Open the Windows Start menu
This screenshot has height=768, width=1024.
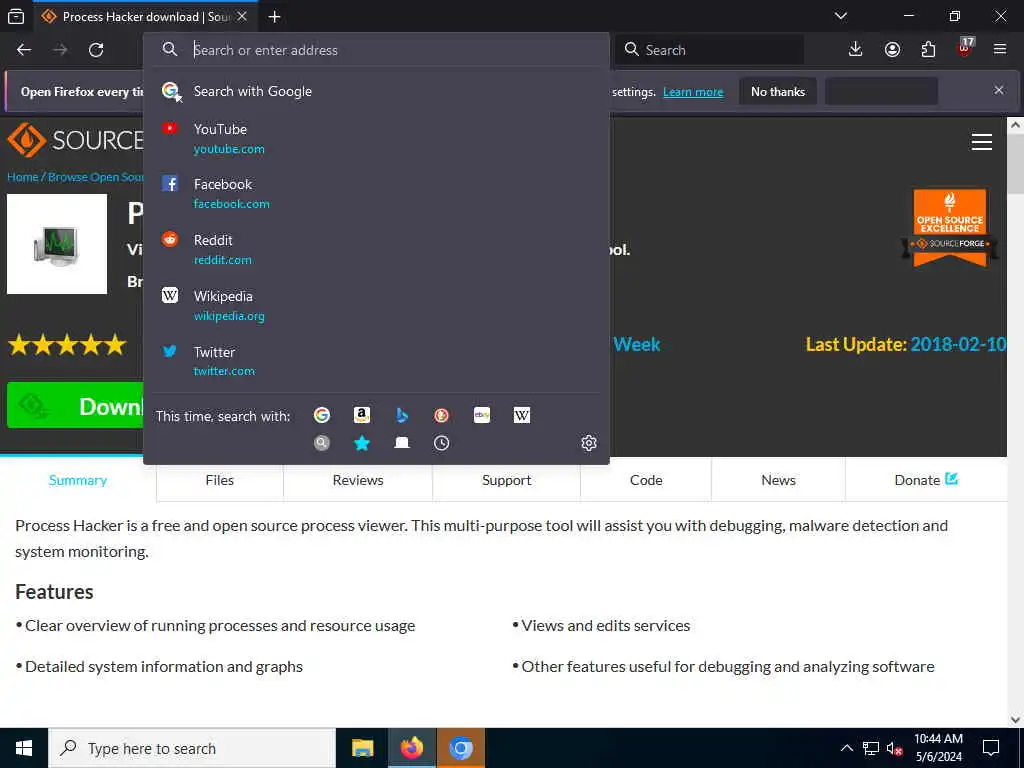tap(24, 748)
